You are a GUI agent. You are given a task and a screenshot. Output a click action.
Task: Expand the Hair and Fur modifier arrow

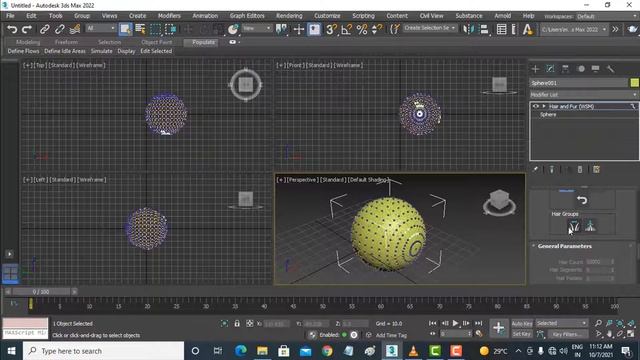point(544,106)
